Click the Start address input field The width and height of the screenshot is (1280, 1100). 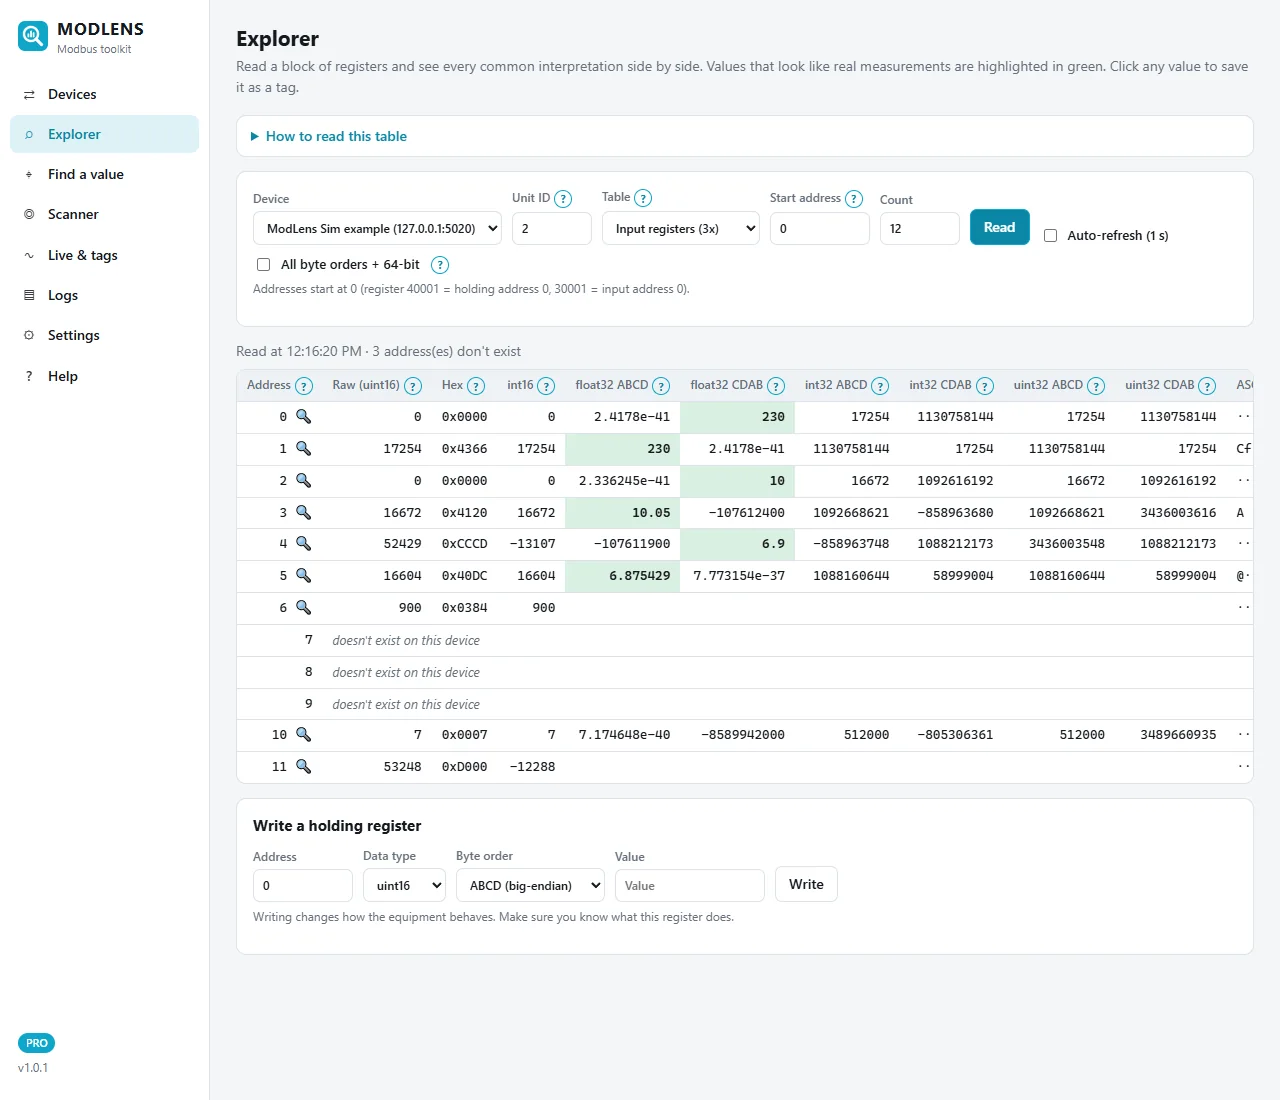coord(820,228)
